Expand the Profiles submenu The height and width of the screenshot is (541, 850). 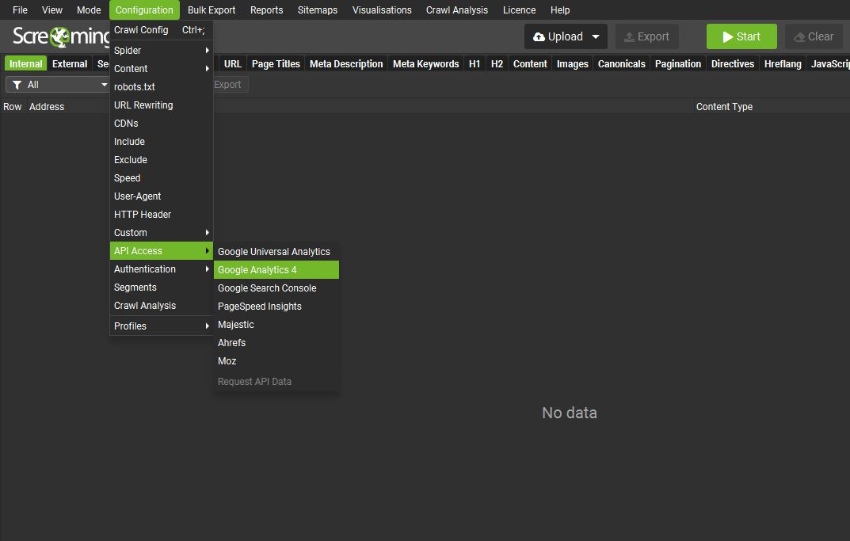pyautogui.click(x=161, y=326)
